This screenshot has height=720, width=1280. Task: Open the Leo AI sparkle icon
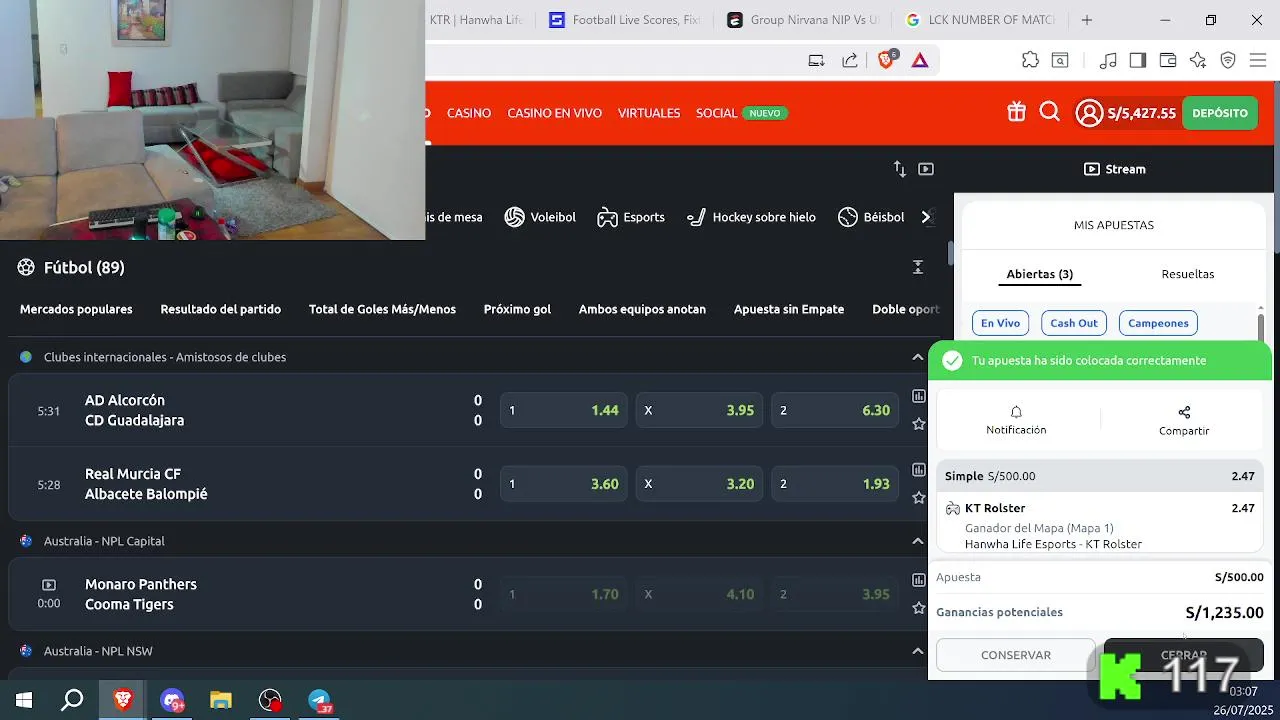(1198, 60)
